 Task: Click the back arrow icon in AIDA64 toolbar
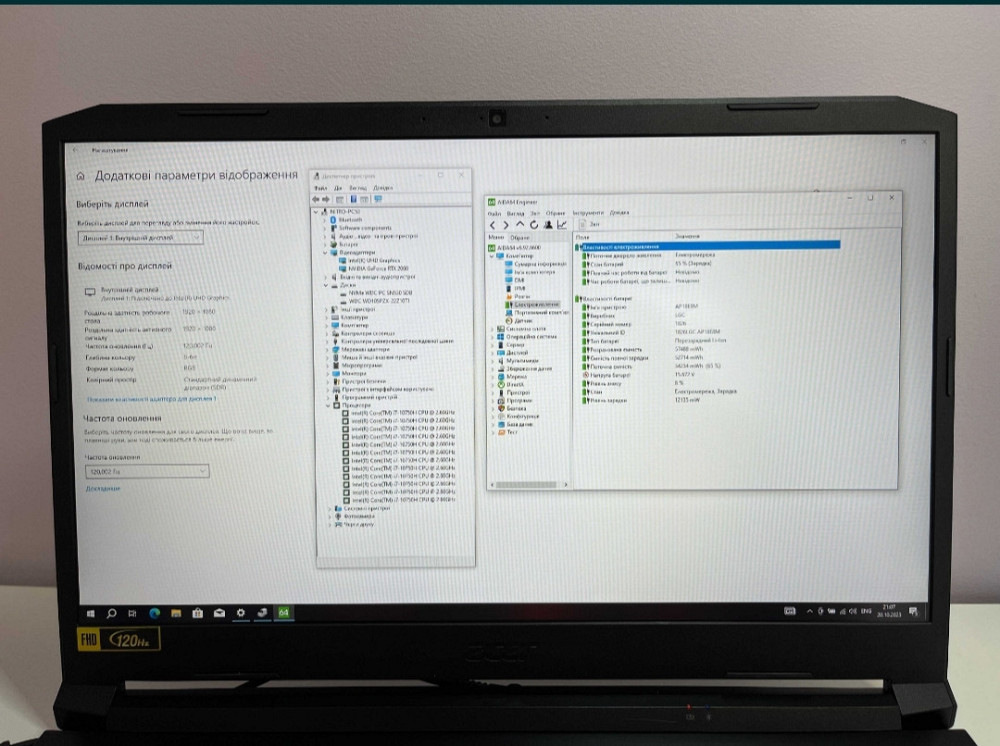click(x=493, y=224)
